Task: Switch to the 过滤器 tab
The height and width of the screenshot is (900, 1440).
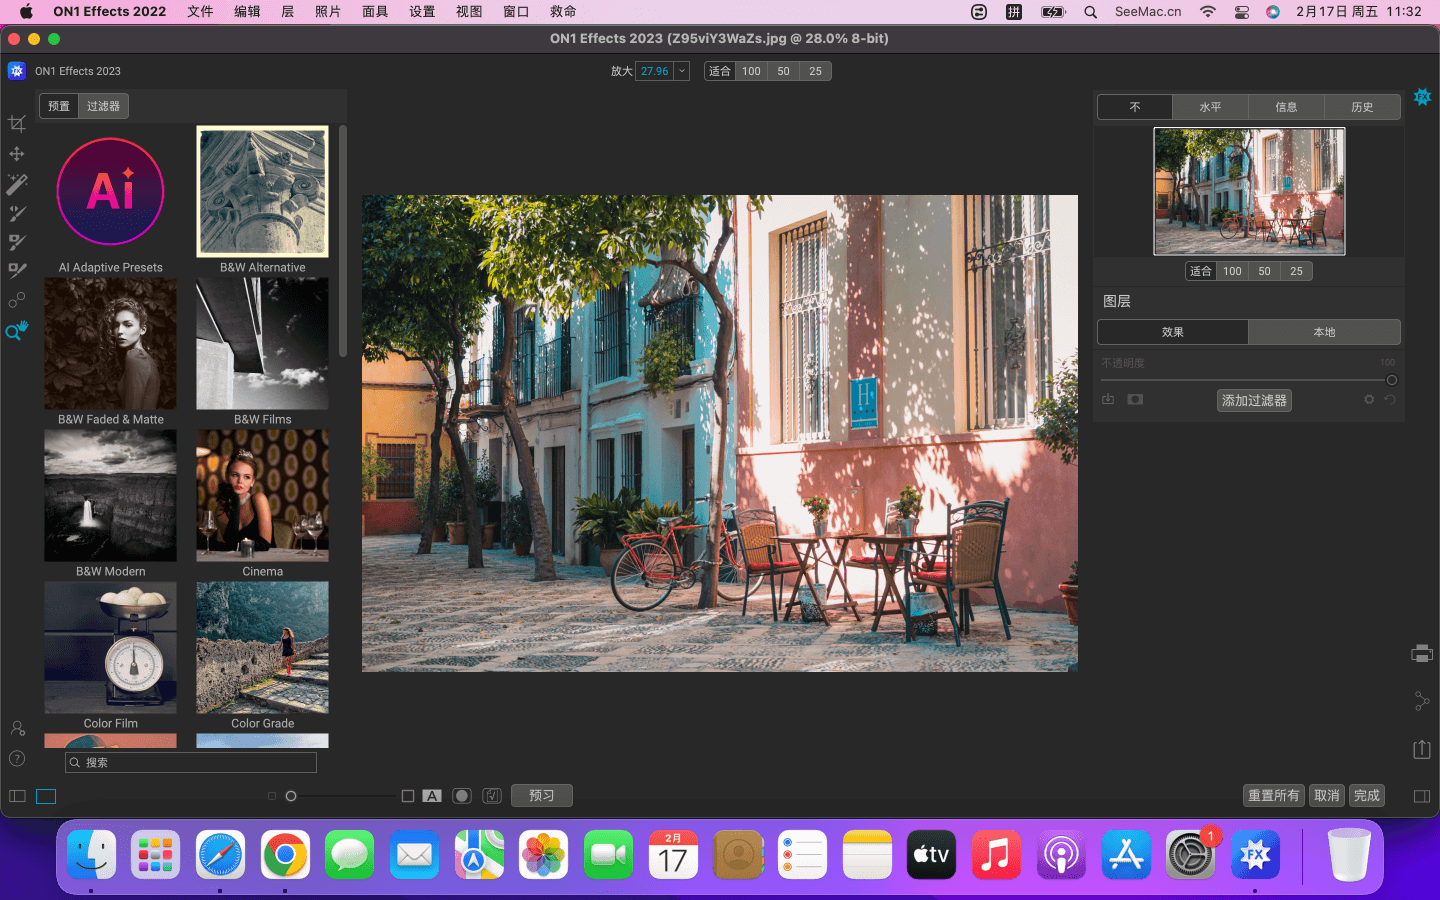Action: (x=103, y=106)
